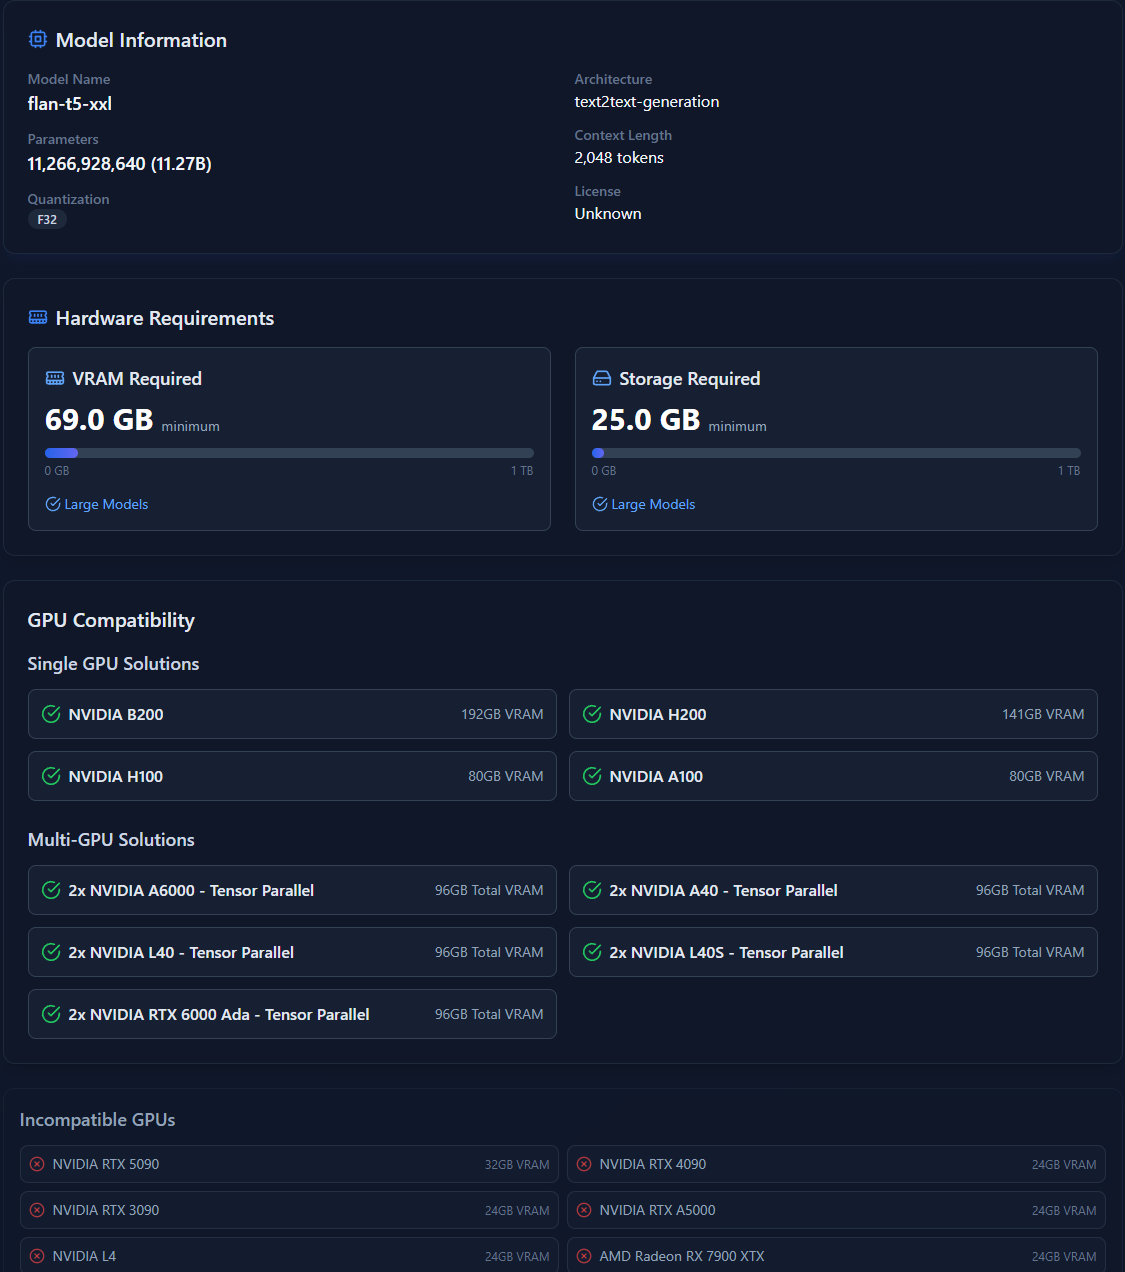Viewport: 1125px width, 1272px height.
Task: Click the F32 quantization badge
Action: [47, 219]
